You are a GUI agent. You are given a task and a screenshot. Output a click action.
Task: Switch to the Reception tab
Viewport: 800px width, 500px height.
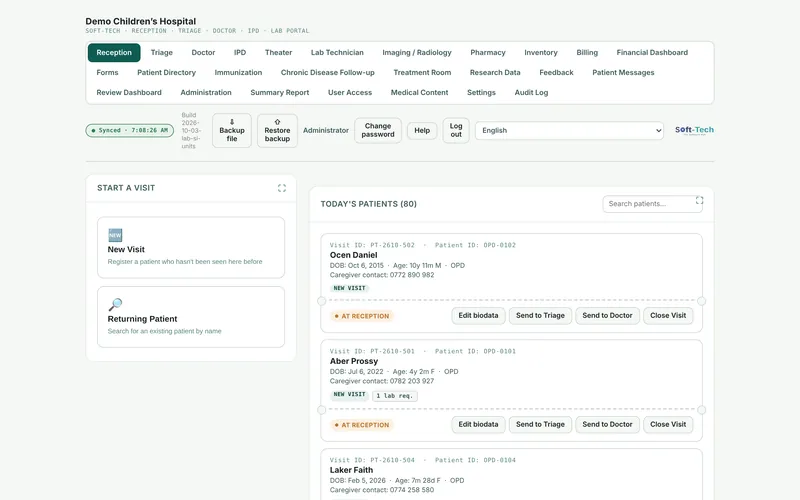[x=114, y=53]
